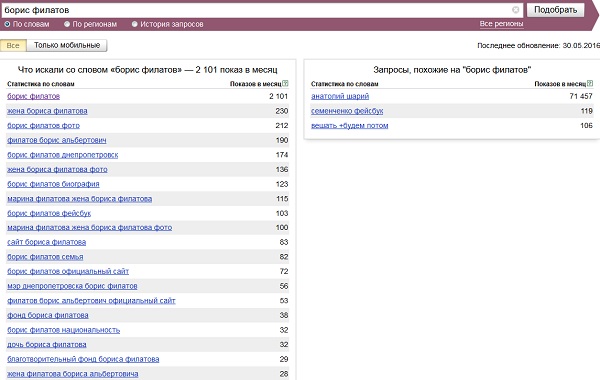Open 'марина филатова жена бориса филатова фото' link
This screenshot has height=380, width=600.
(90, 228)
